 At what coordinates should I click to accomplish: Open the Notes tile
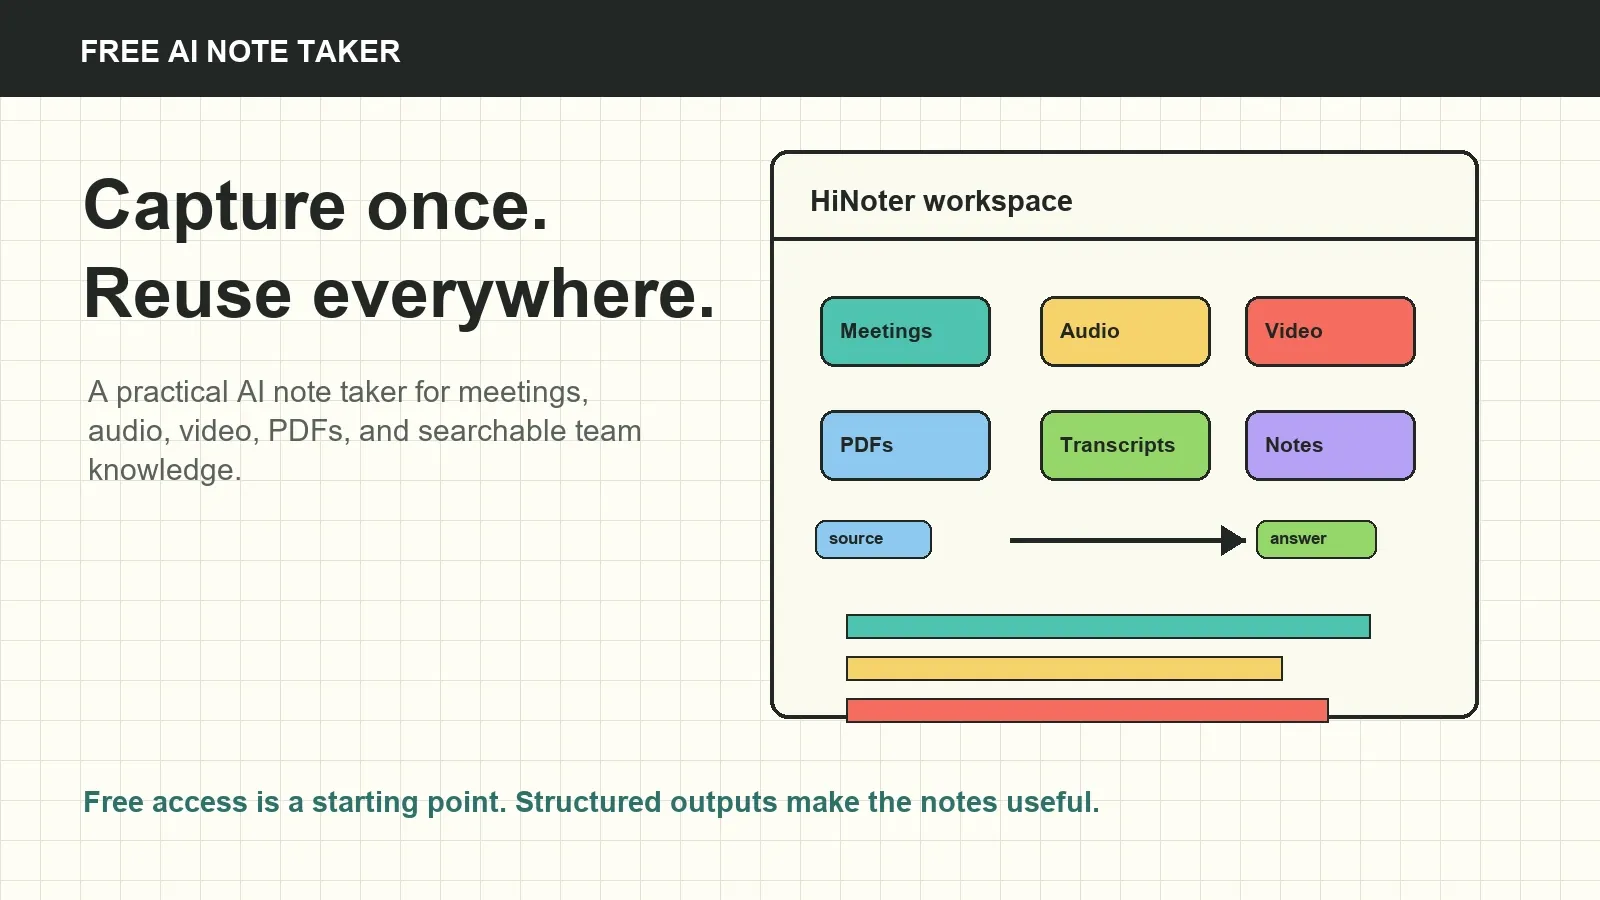pos(1330,445)
